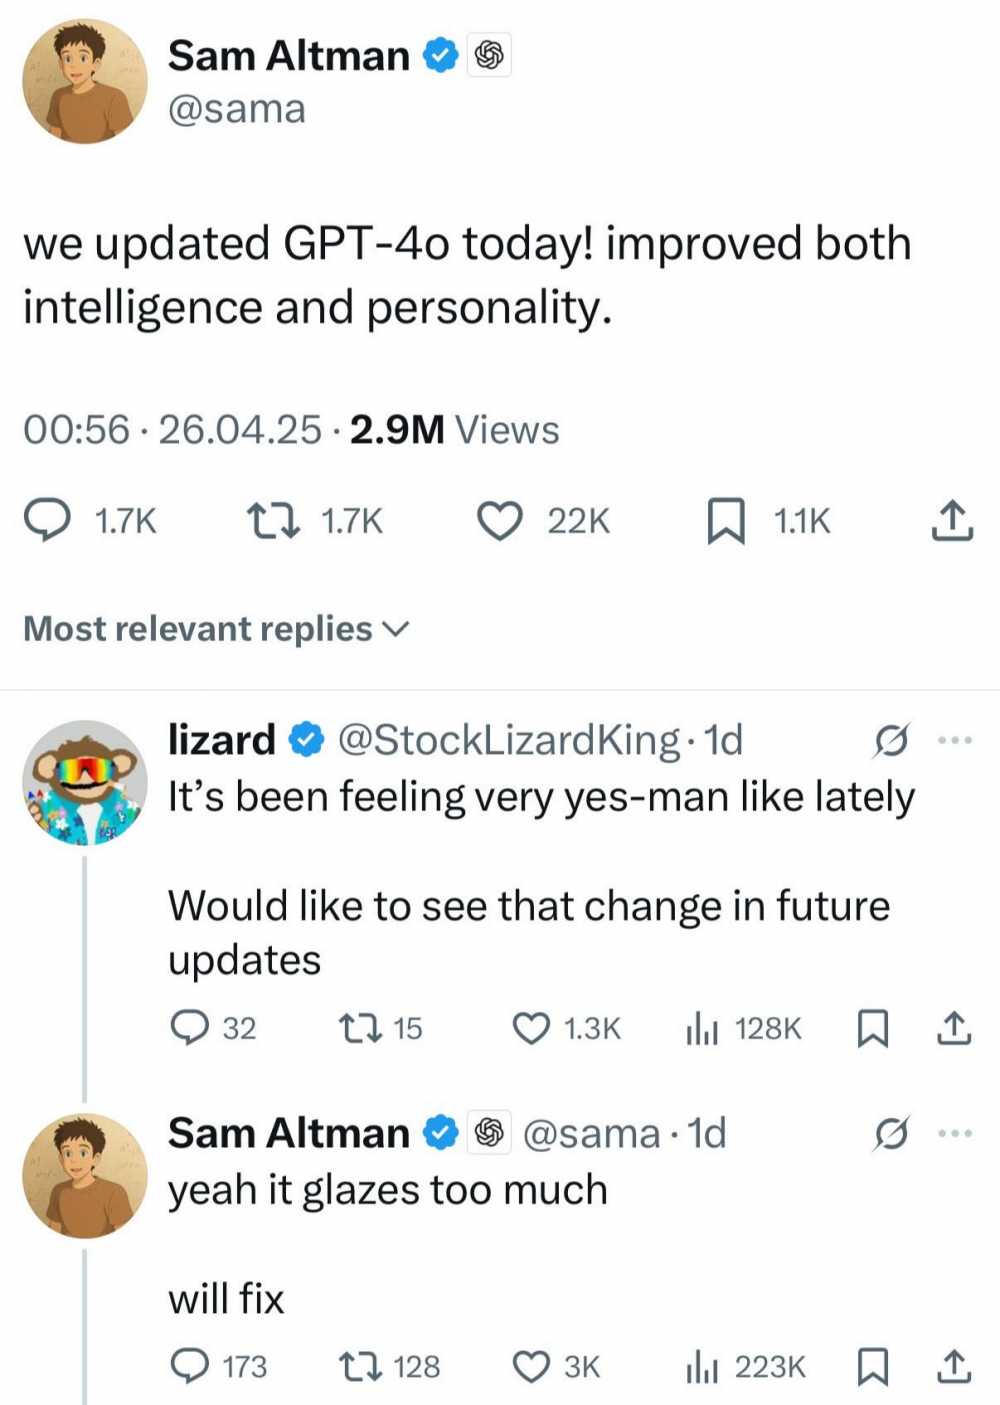Viewport: 1000px width, 1405px height.
Task: Bookmark the main GPT-4o tweet
Action: click(x=725, y=521)
